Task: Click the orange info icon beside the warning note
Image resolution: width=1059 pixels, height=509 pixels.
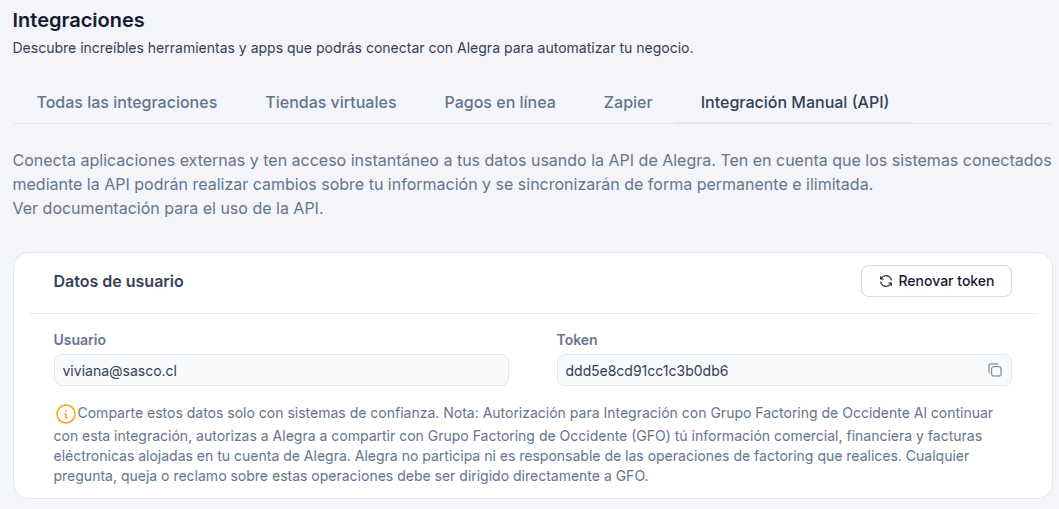Action: click(x=66, y=413)
